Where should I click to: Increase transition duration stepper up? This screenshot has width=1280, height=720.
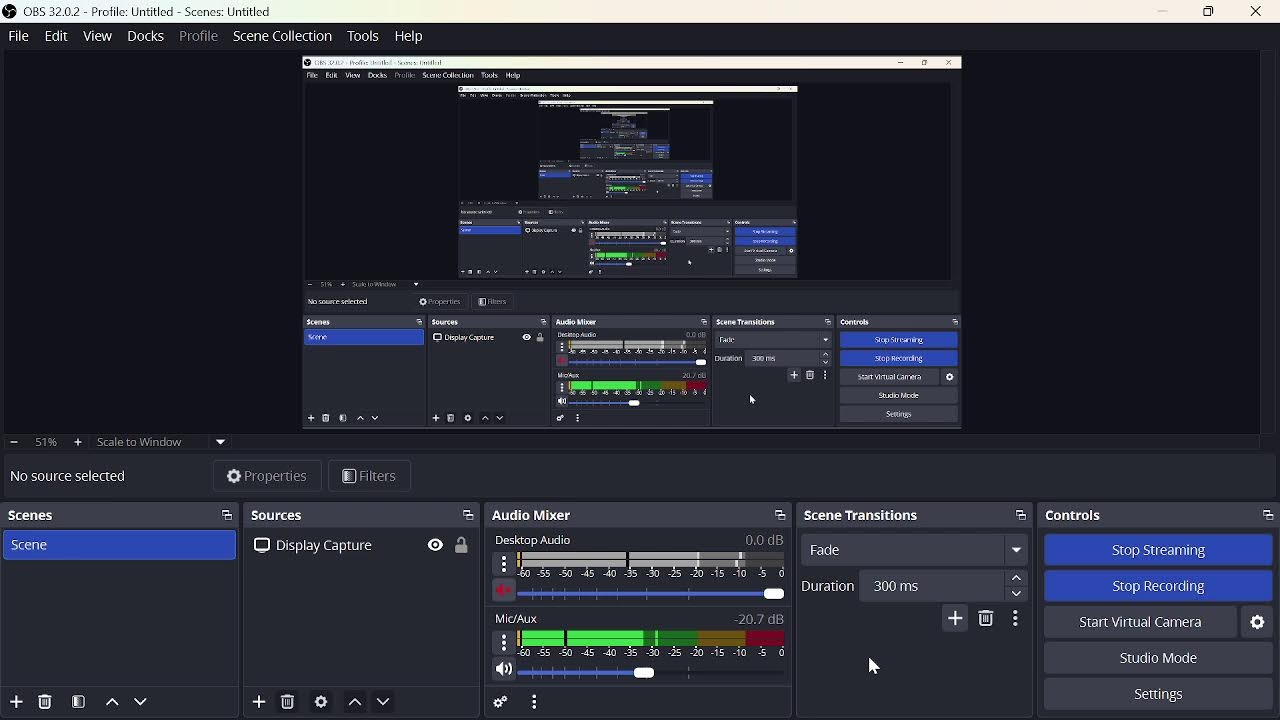pos(1017,579)
